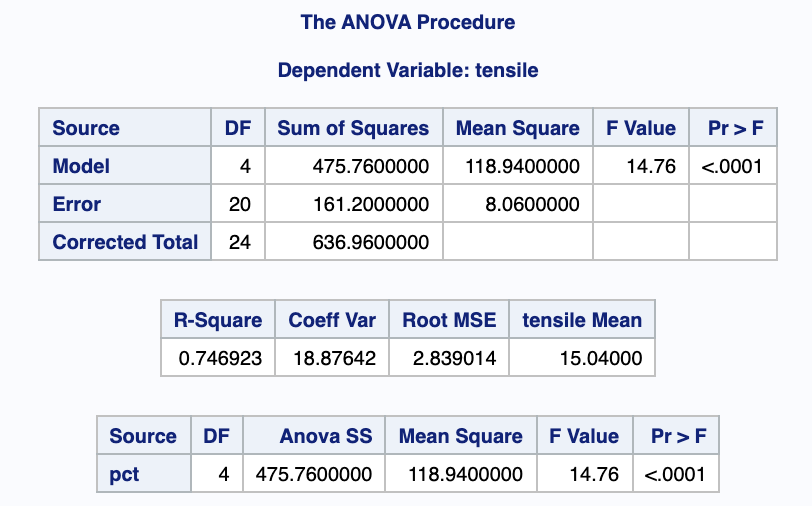
Task: Click Error degrees of freedom value 20
Action: coord(238,204)
